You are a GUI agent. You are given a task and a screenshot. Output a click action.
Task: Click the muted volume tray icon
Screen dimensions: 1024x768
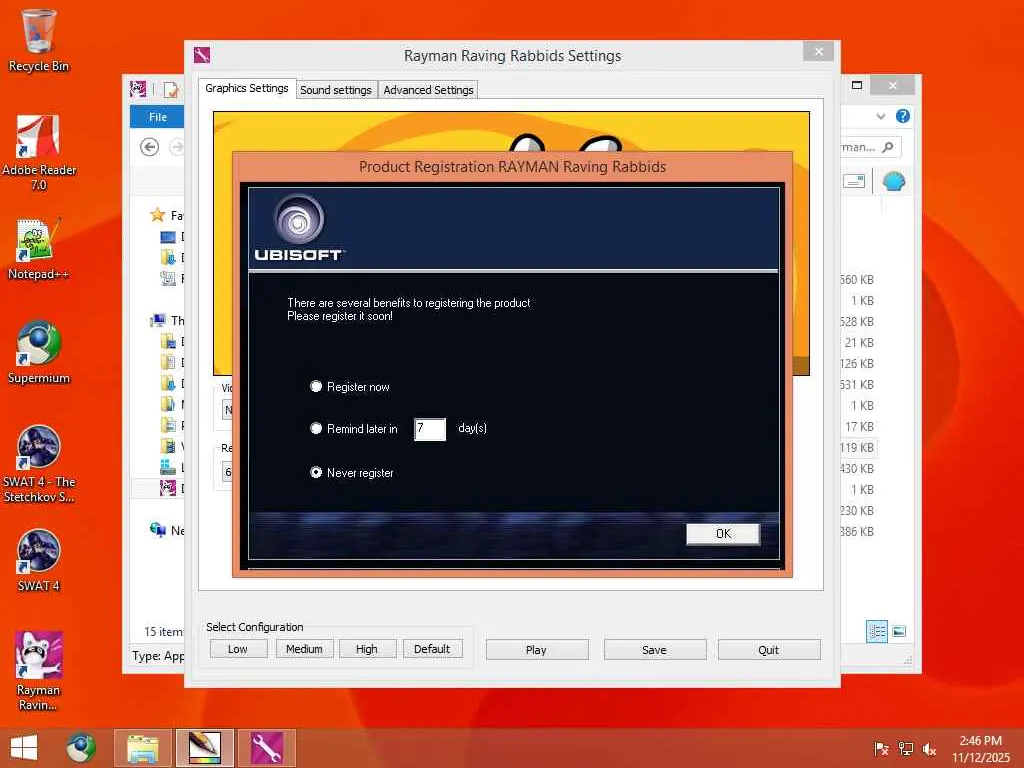[929, 749]
